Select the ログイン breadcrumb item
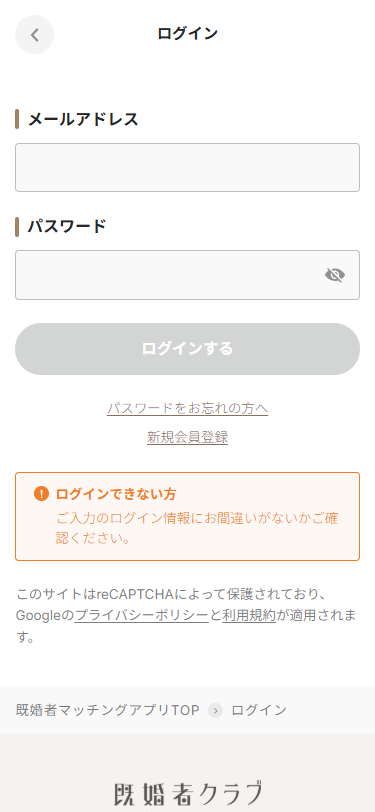This screenshot has width=375, height=812. tap(259, 710)
